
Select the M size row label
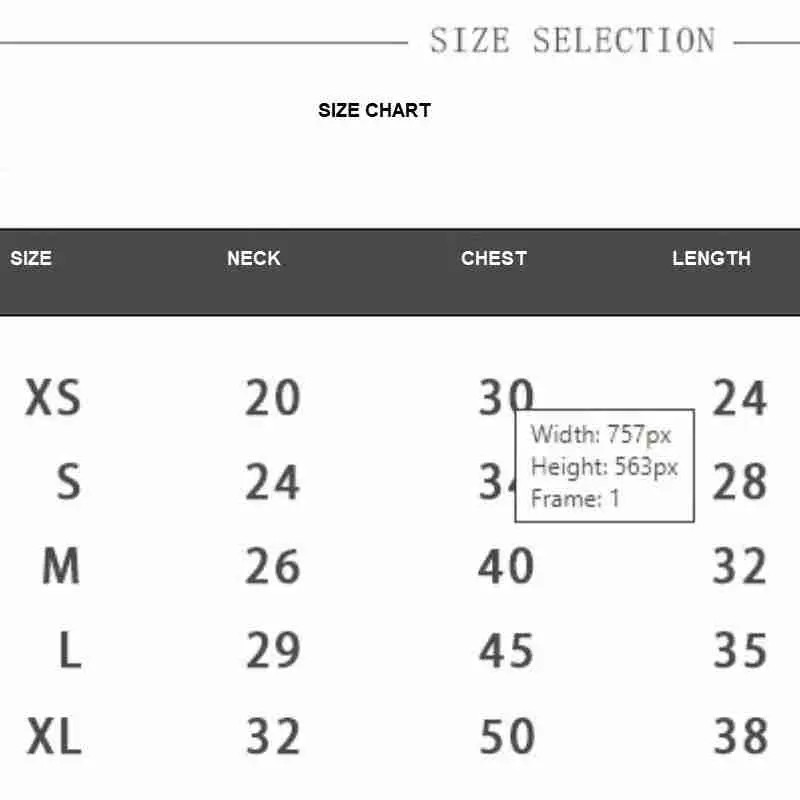tap(61, 565)
